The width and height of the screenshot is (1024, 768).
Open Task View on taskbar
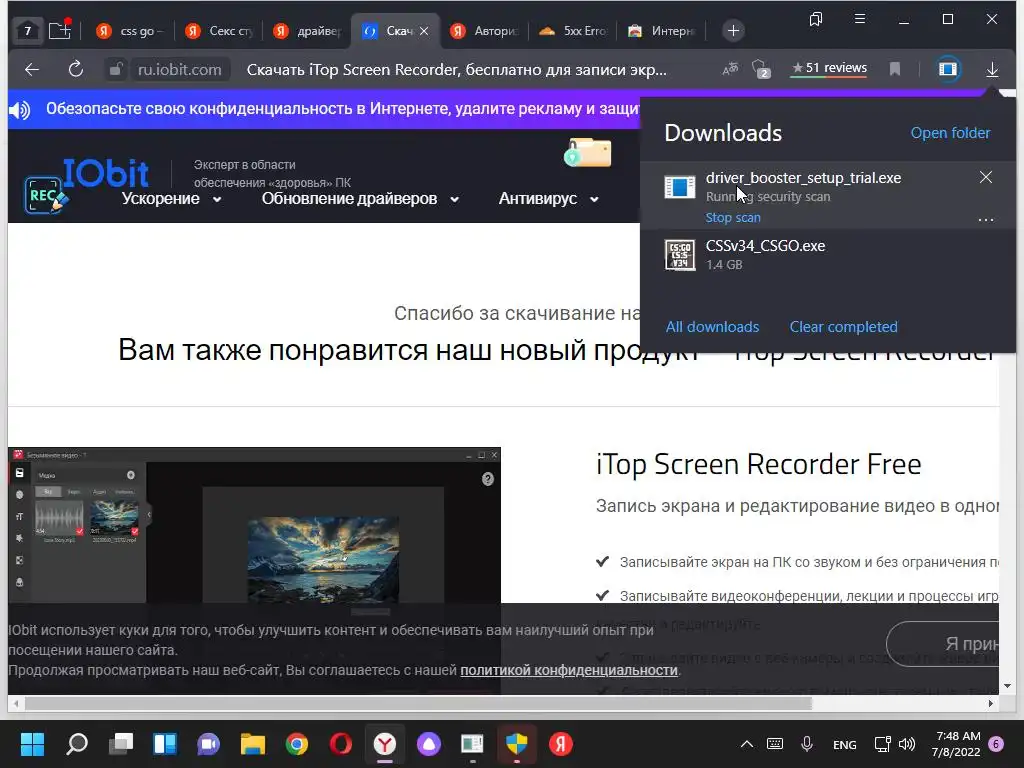pos(121,744)
